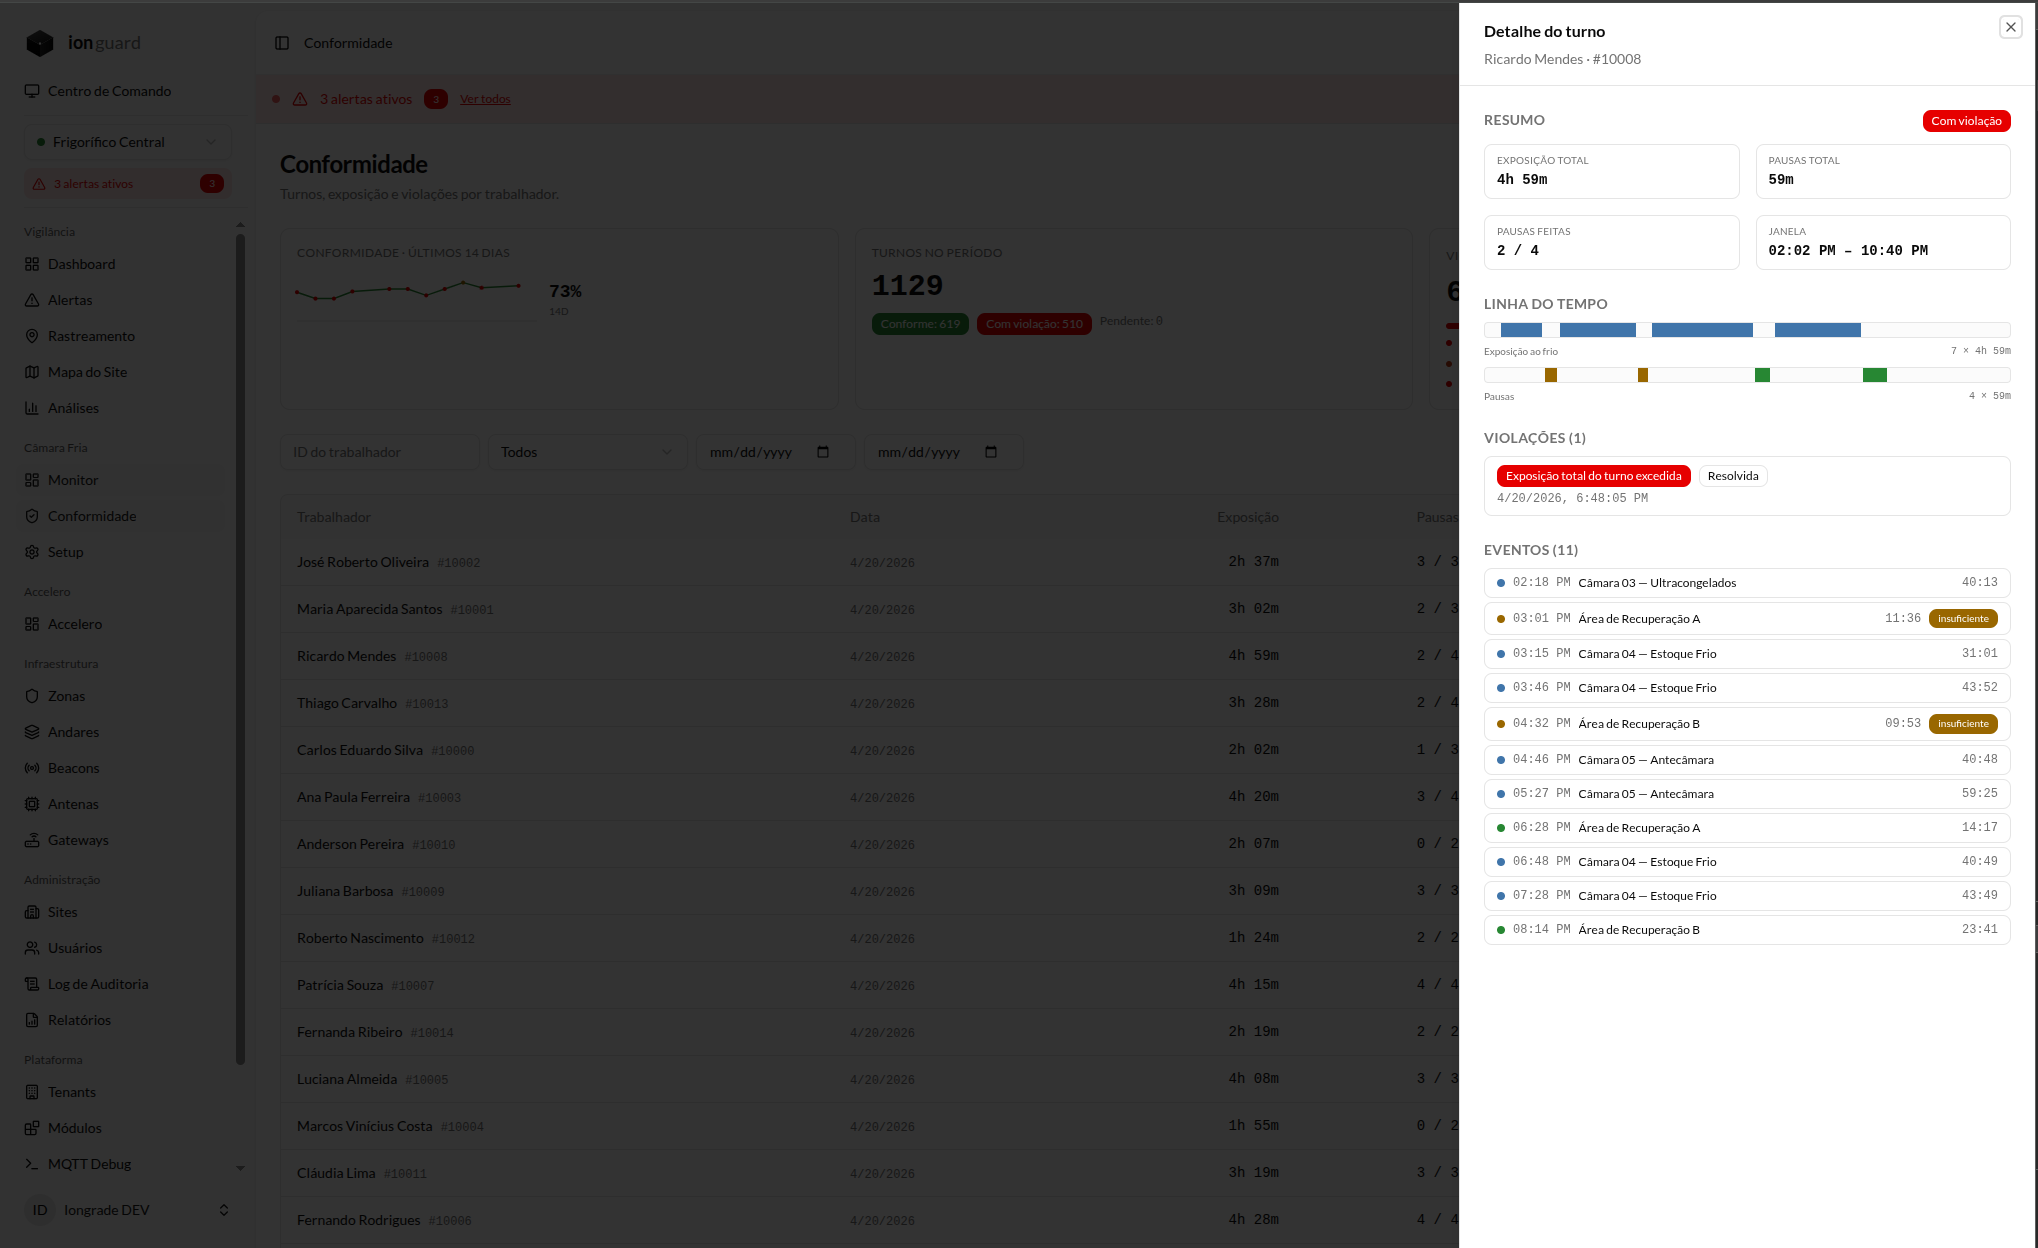
Task: Open the Todos status filter dropdown
Action: [587, 452]
